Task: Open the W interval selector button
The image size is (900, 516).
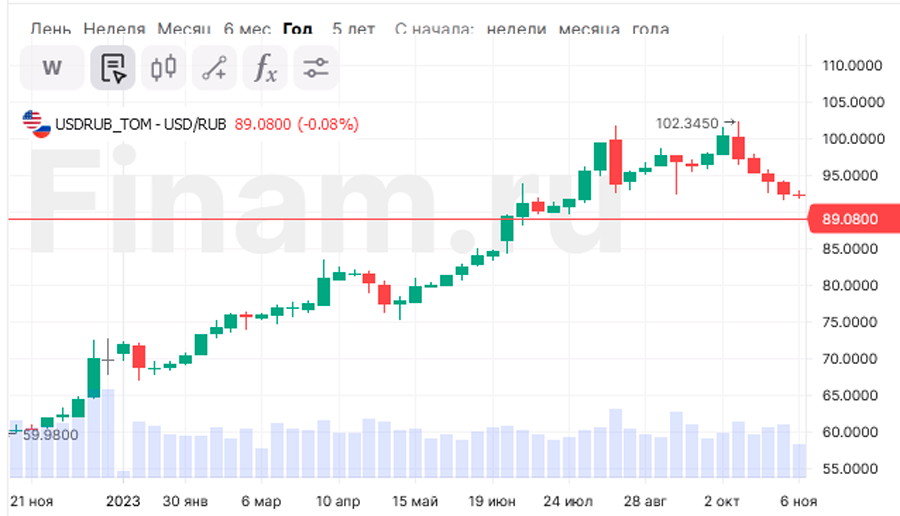Action: click(52, 68)
